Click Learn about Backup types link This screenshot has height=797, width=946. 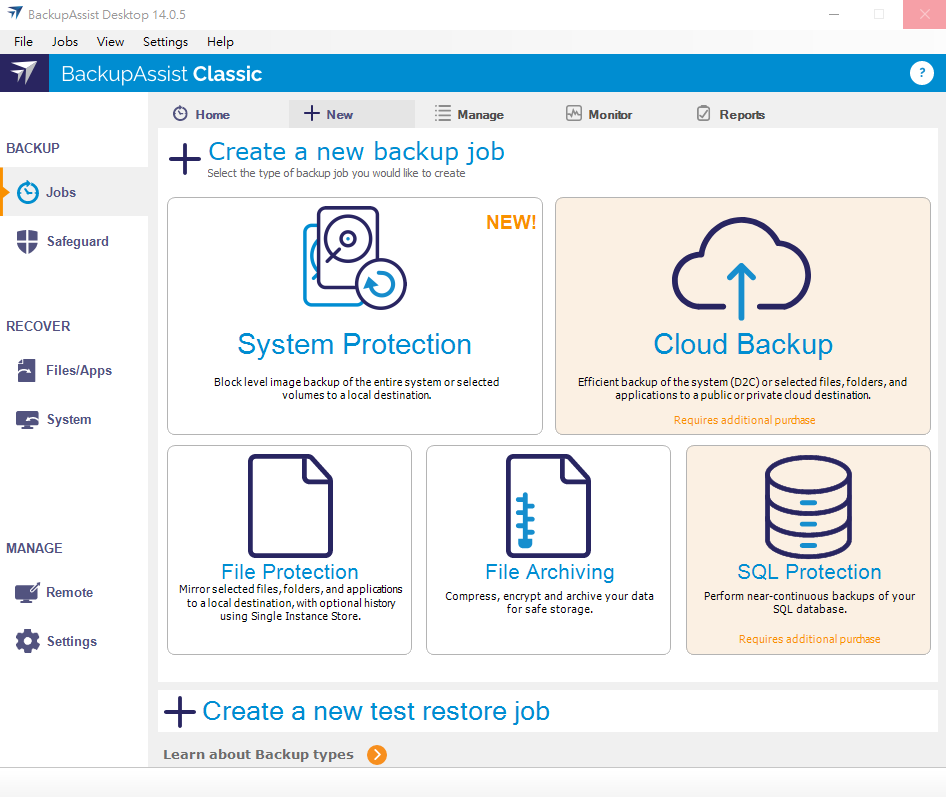258,754
